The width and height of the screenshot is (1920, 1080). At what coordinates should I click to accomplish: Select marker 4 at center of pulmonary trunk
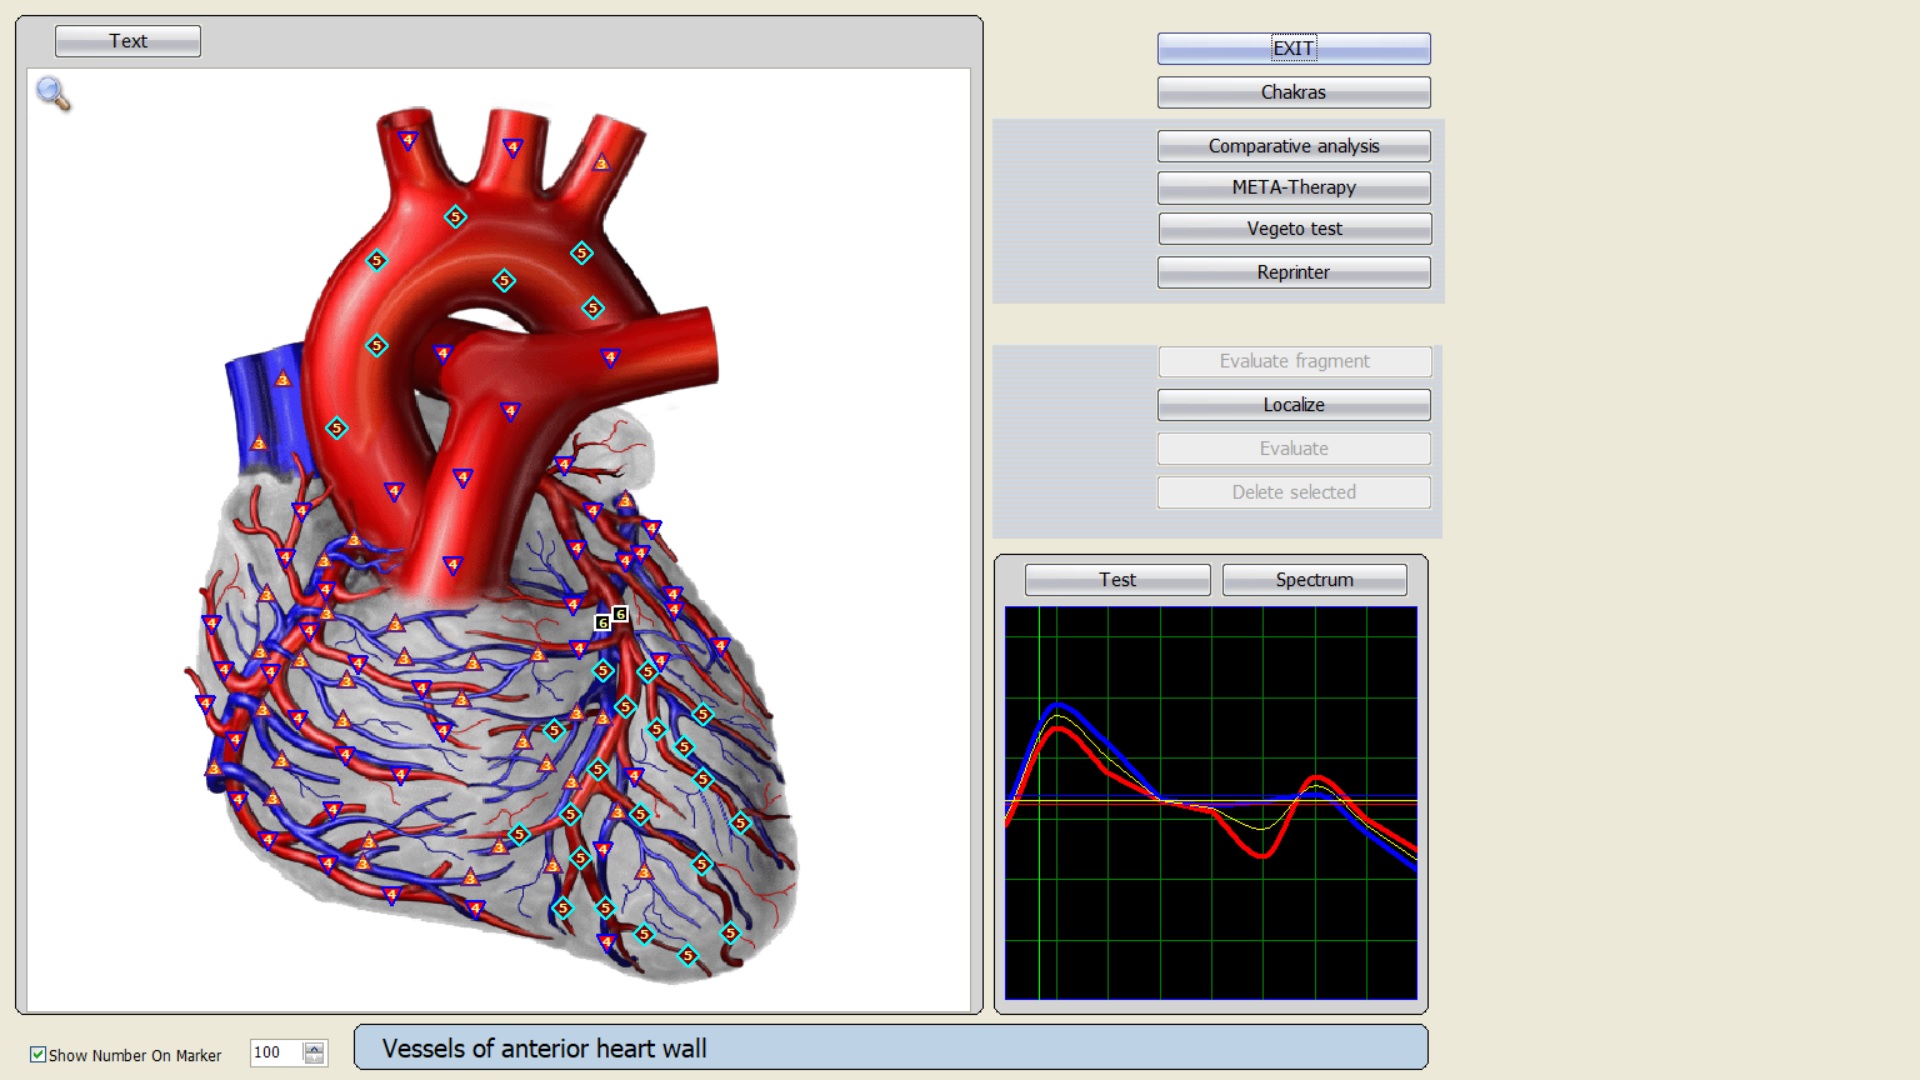click(510, 411)
